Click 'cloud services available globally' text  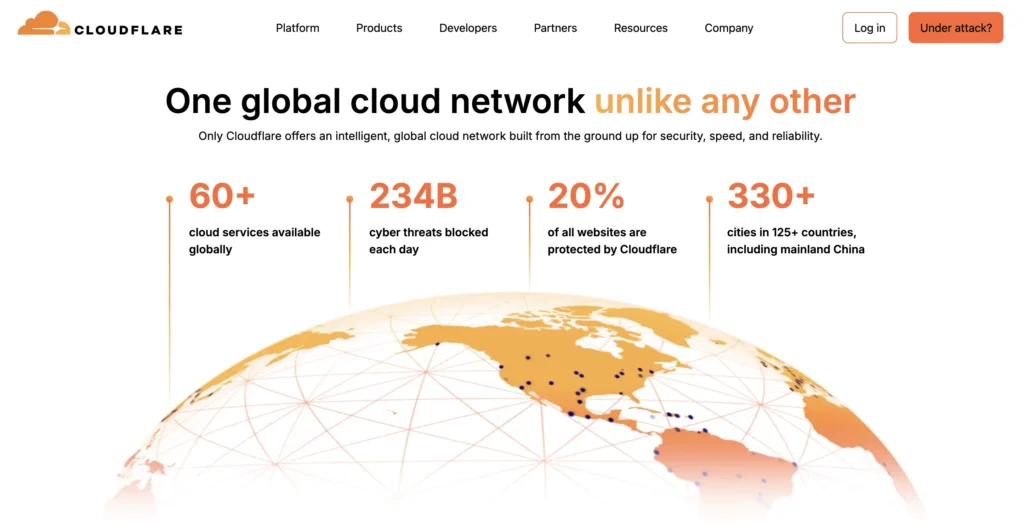coord(255,241)
